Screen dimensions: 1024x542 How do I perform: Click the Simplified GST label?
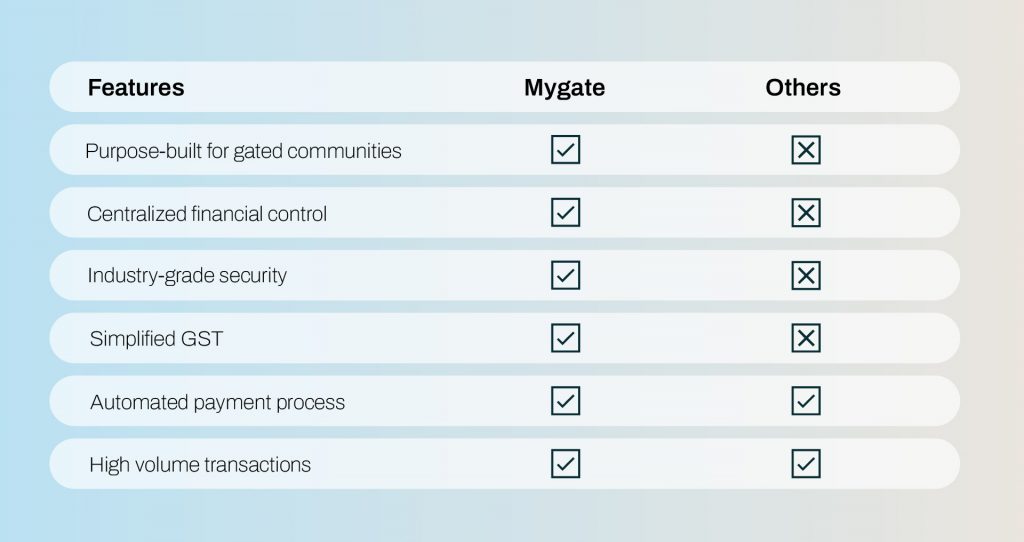tap(156, 338)
